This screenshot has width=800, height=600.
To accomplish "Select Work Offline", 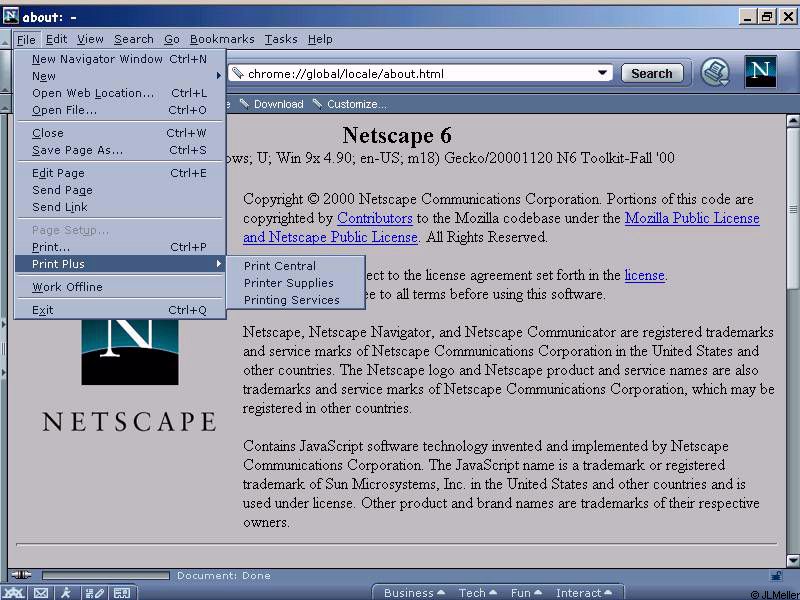I will [120, 287].
